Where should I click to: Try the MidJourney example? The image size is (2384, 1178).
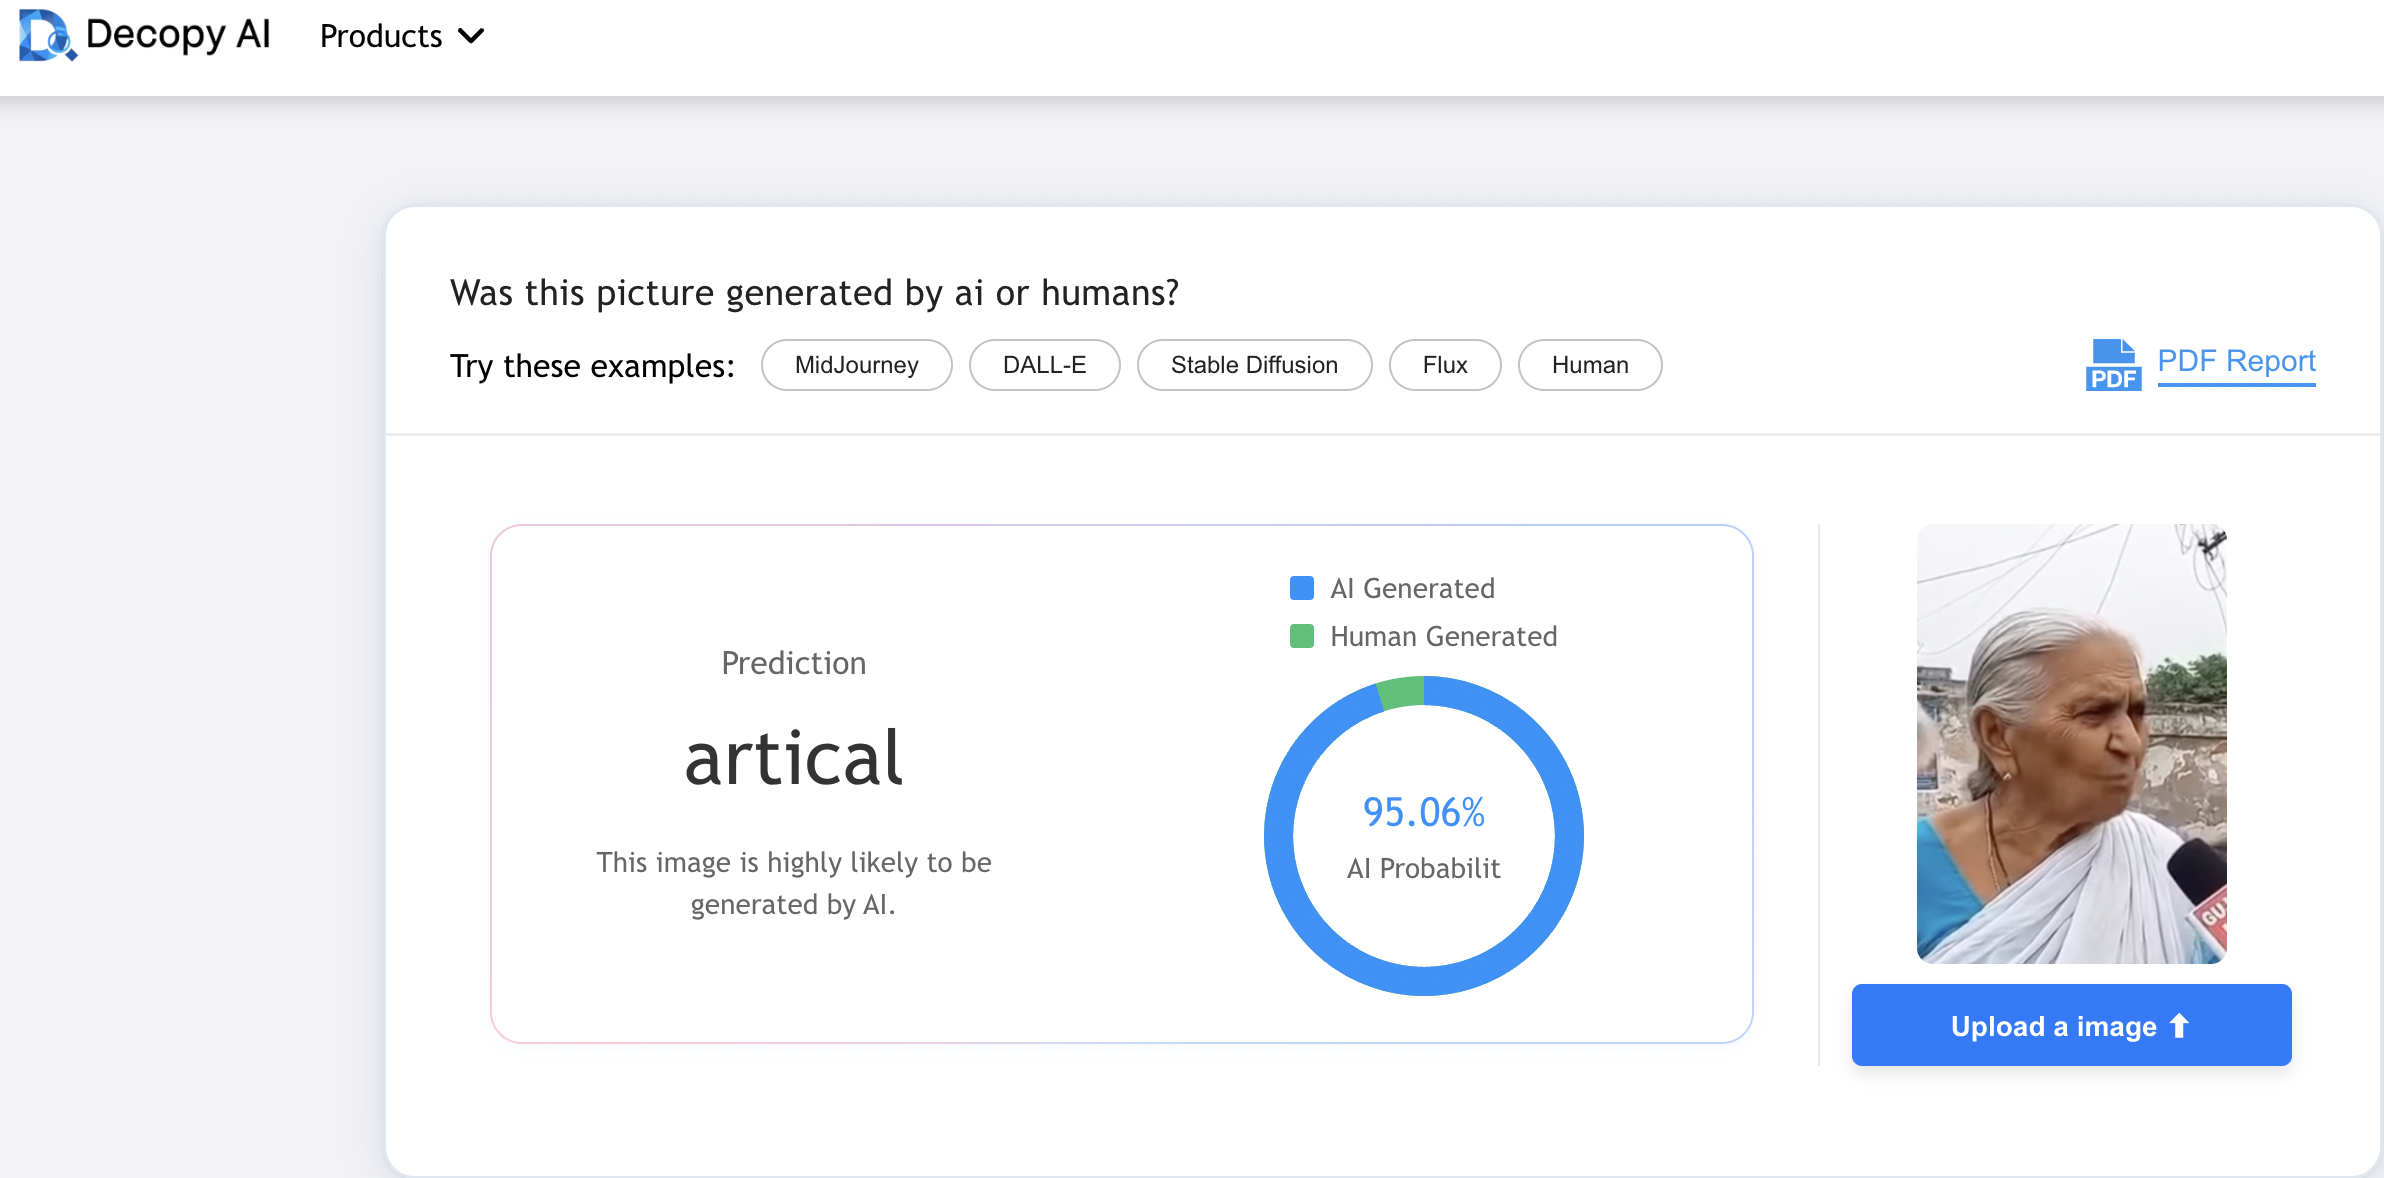(x=856, y=365)
